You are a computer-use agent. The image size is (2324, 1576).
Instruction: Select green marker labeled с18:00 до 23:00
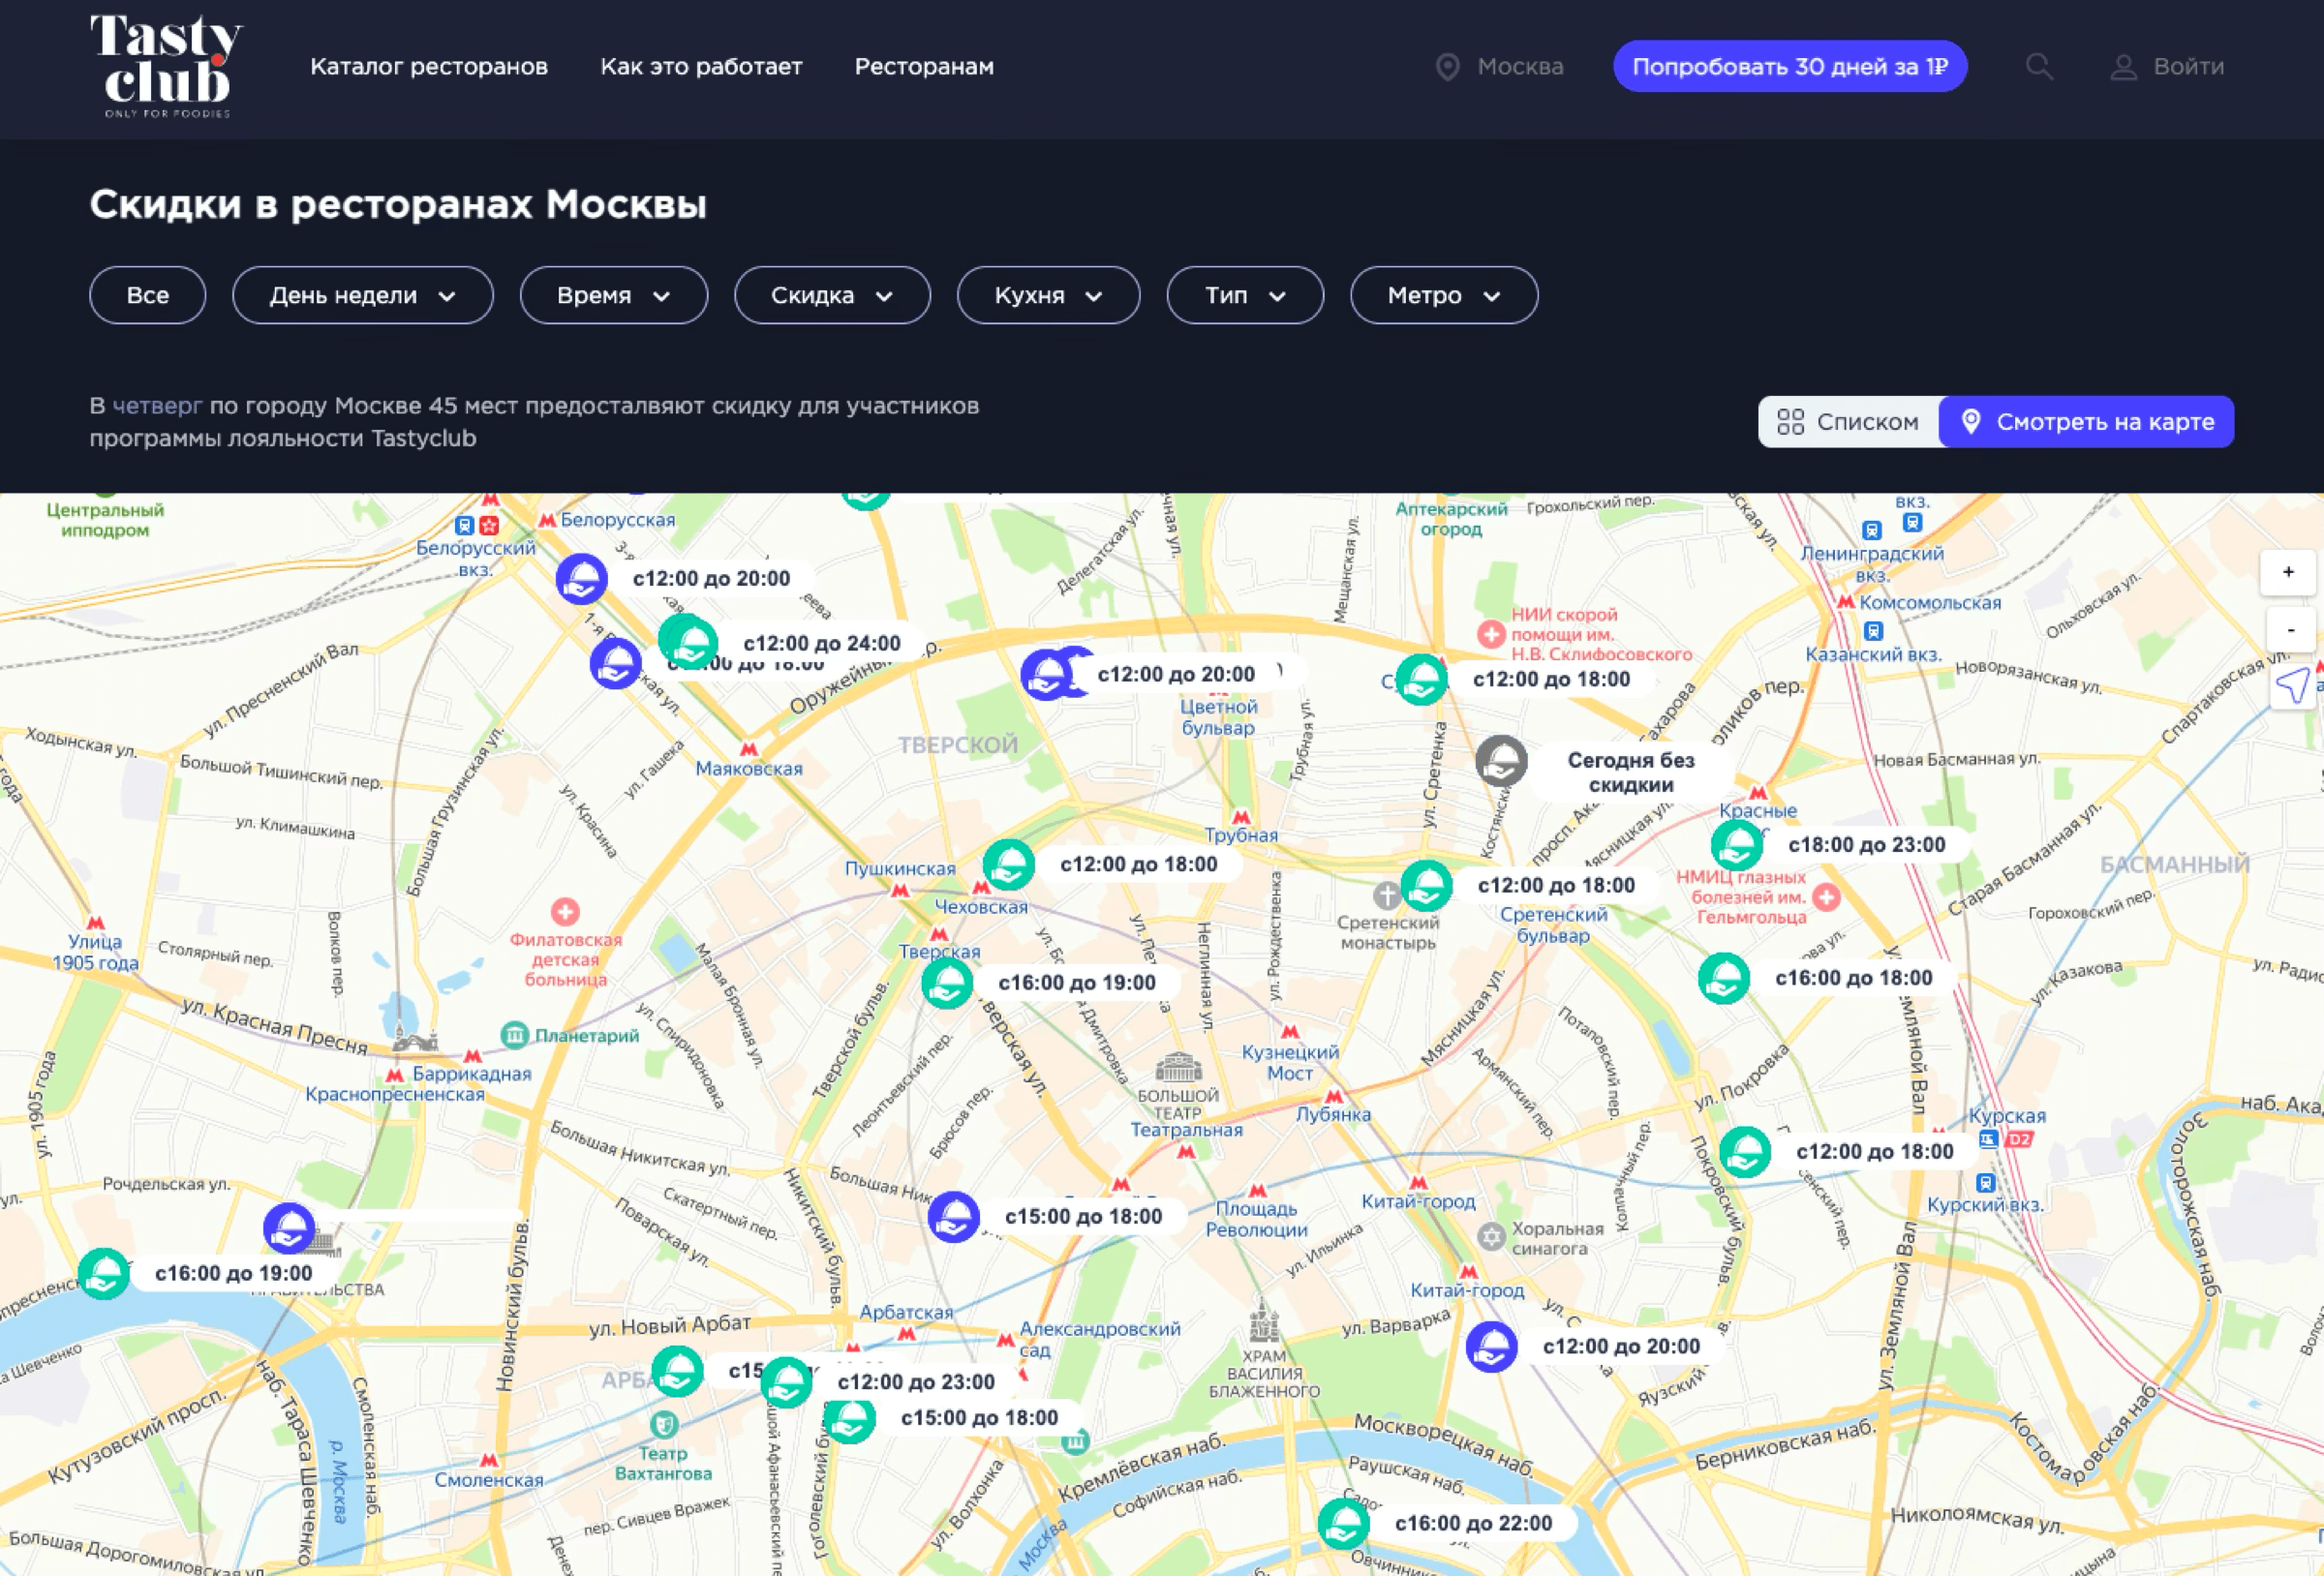(x=1736, y=845)
